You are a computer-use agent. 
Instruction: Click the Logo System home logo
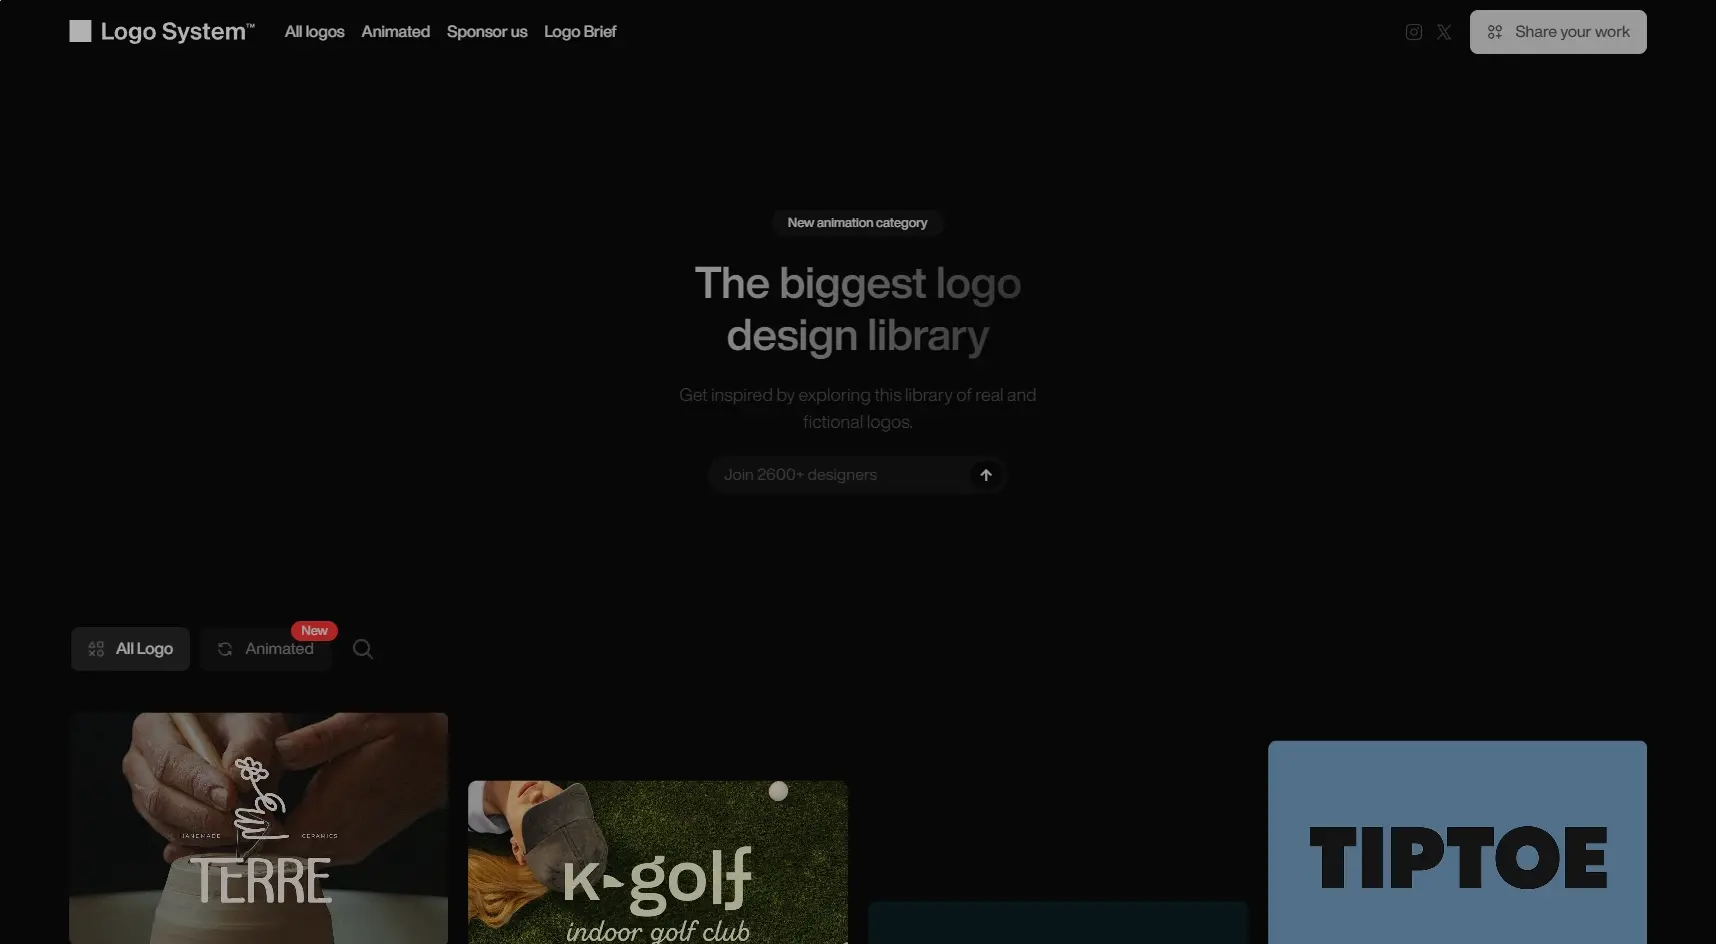[x=162, y=32]
